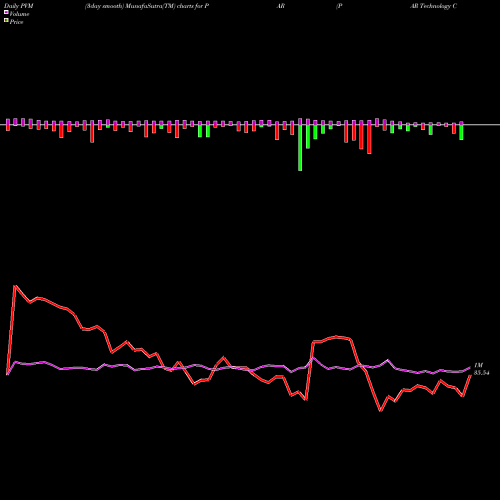Click the red price line's lowest trough
This screenshot has width=500, height=500.
(x=380, y=411)
